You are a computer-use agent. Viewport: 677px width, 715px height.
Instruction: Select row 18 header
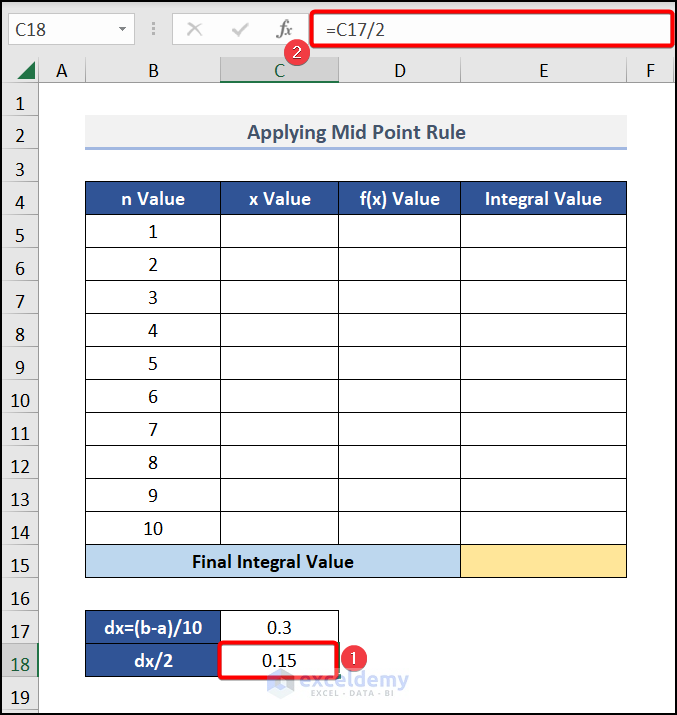tap(20, 663)
